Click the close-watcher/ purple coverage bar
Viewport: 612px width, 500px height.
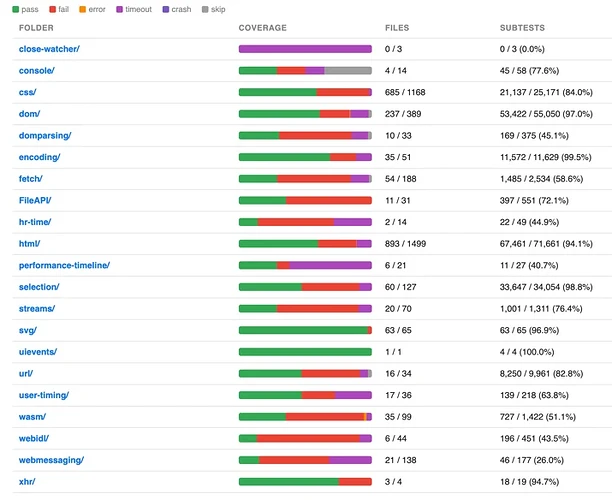click(x=305, y=49)
